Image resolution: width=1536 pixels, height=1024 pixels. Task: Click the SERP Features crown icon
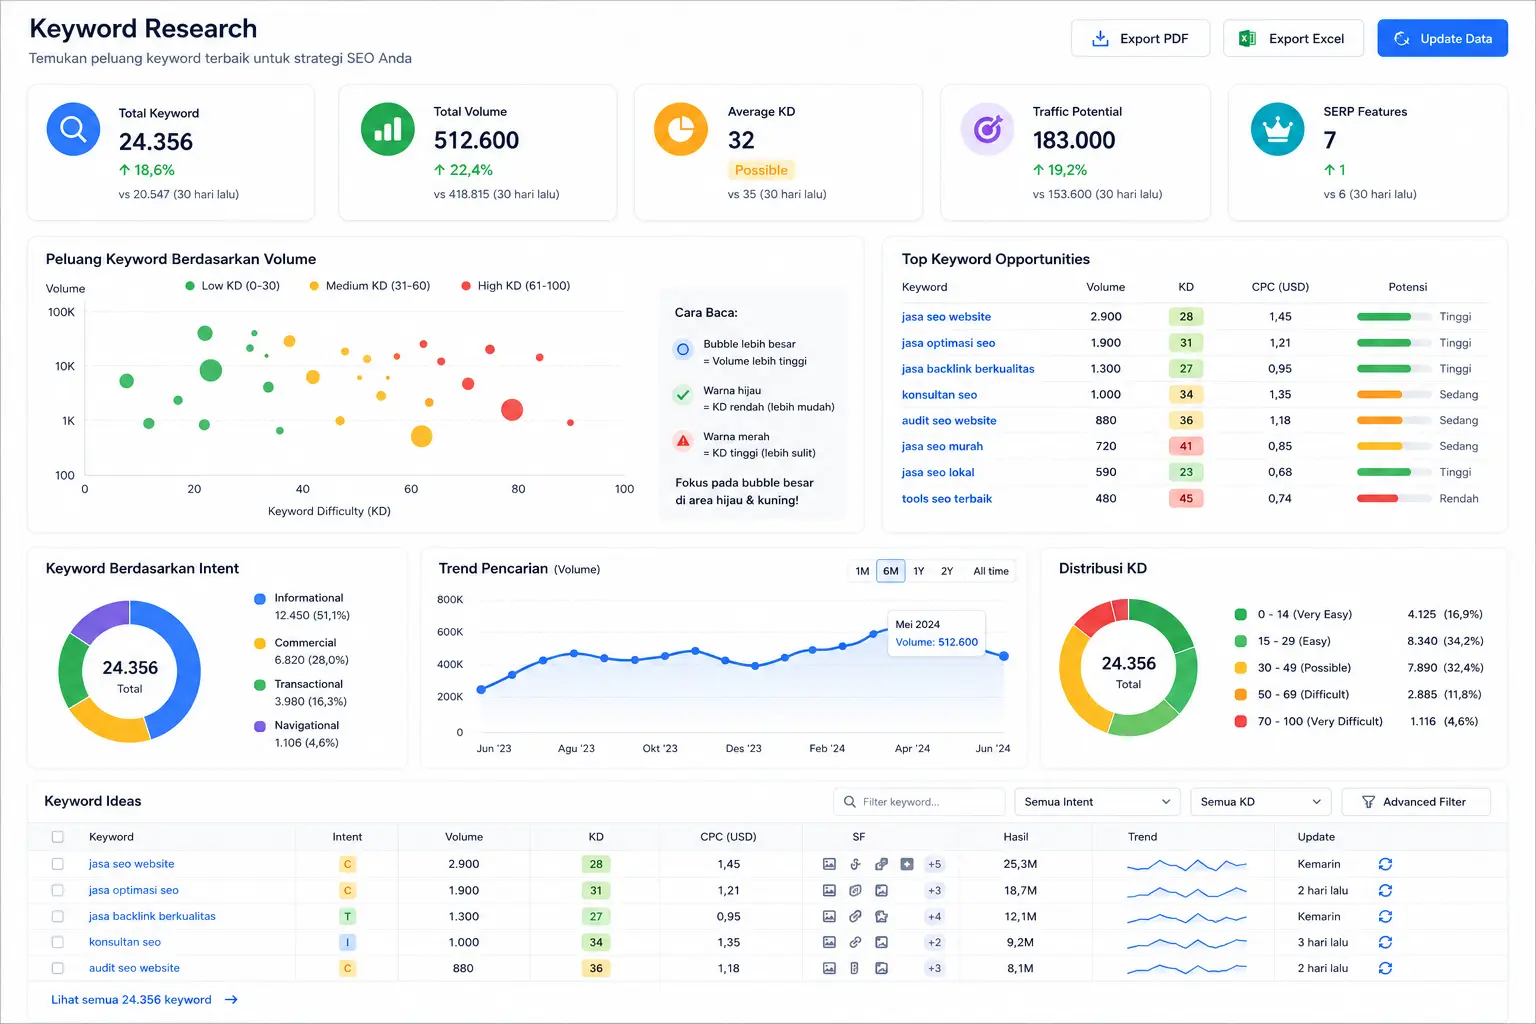1277,129
